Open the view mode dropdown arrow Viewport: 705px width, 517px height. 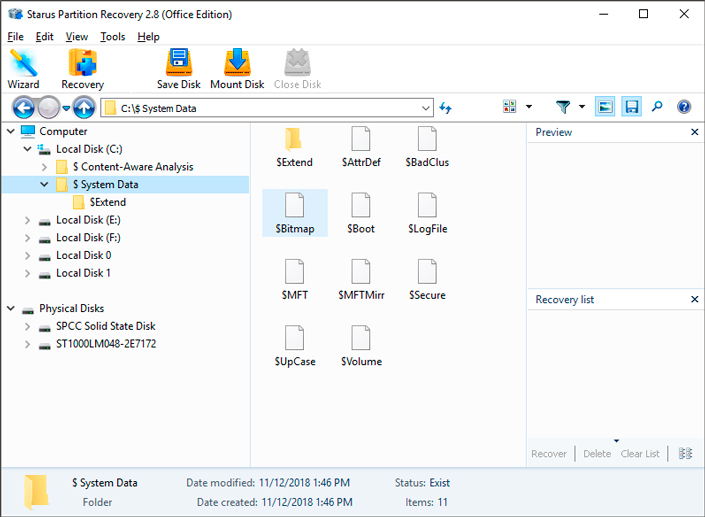[x=529, y=107]
